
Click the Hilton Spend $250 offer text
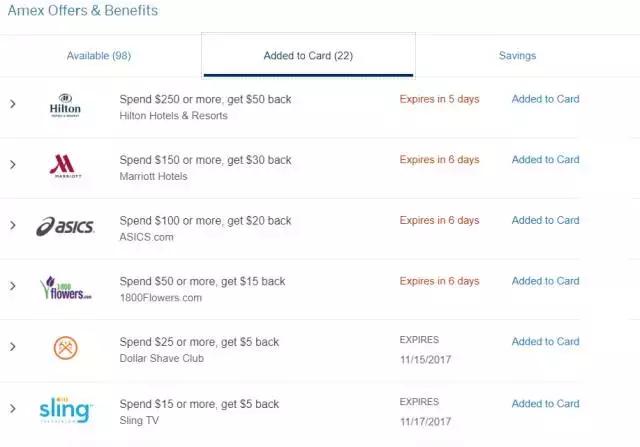click(205, 100)
